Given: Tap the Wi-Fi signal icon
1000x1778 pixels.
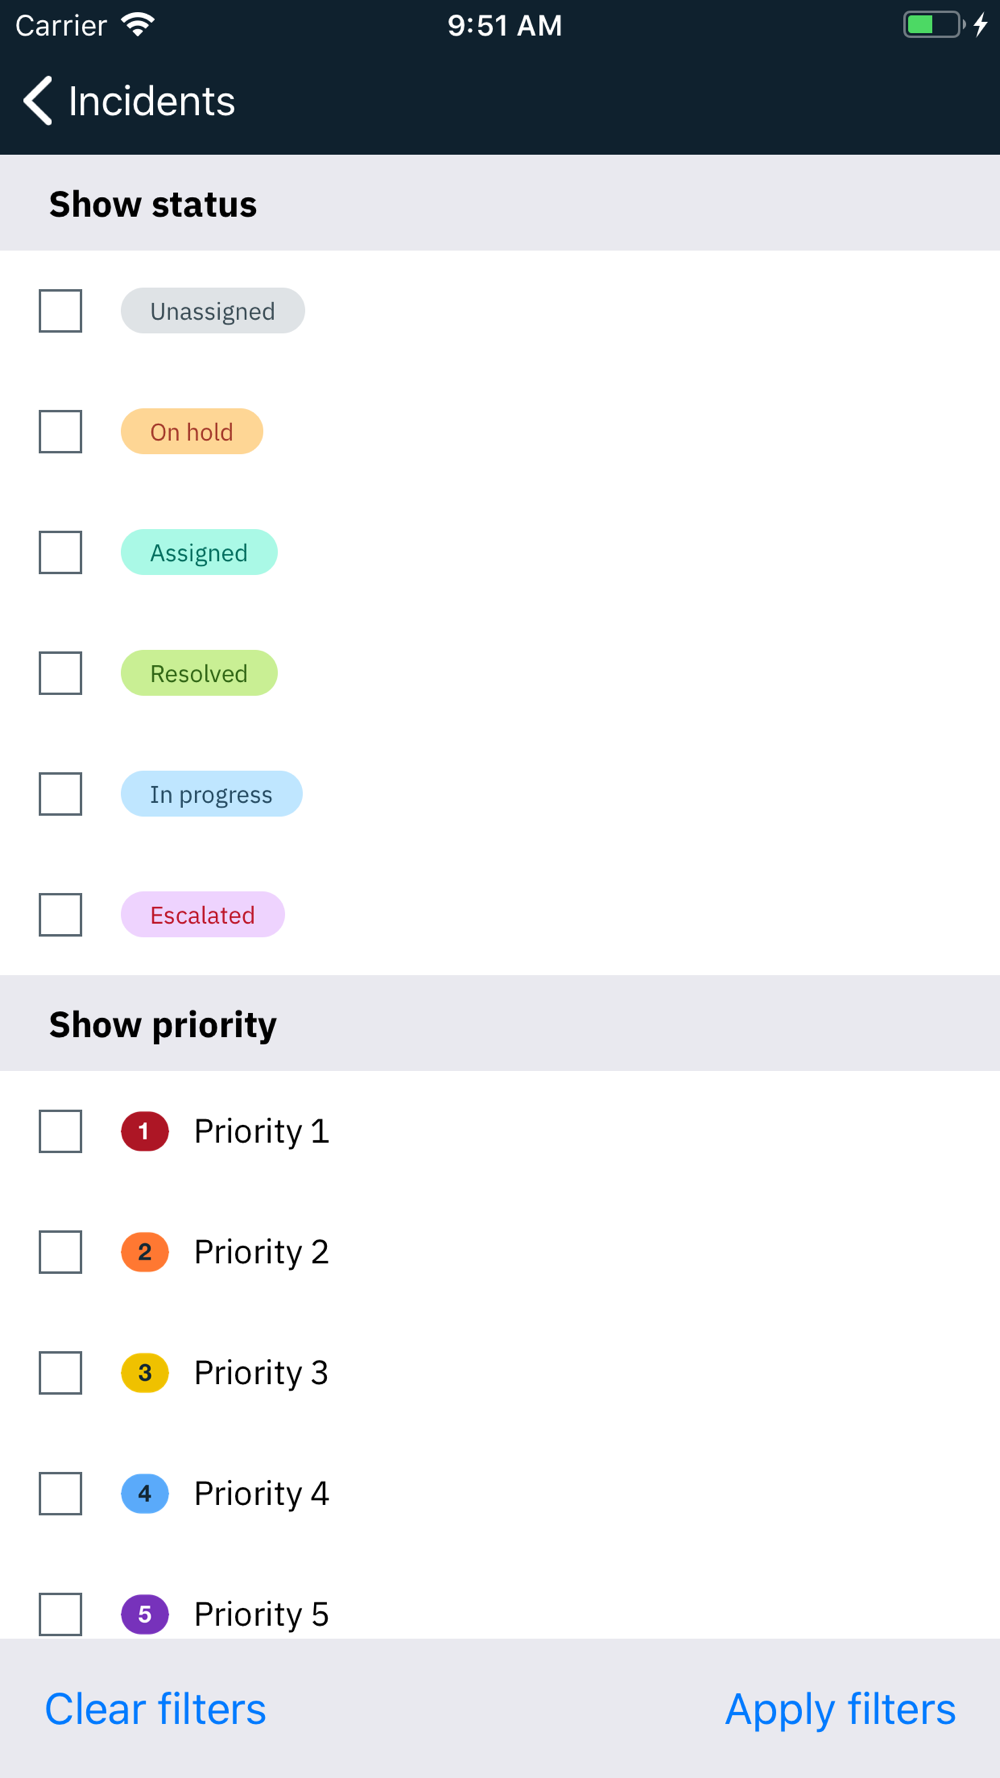Looking at the screenshot, I should (138, 25).
